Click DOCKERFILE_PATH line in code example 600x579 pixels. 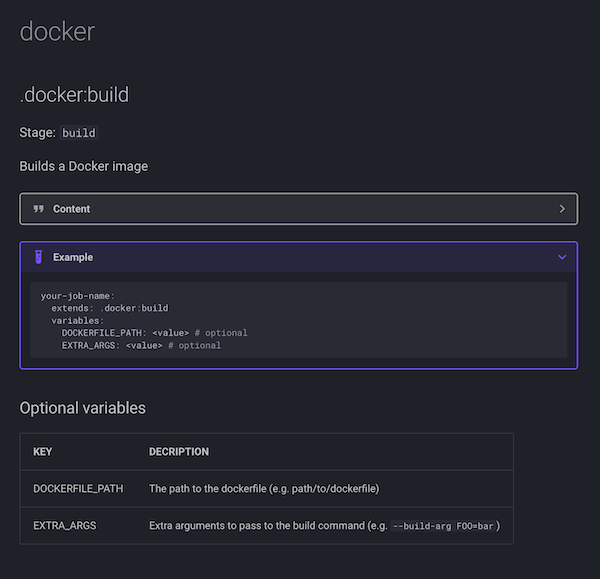pos(155,333)
